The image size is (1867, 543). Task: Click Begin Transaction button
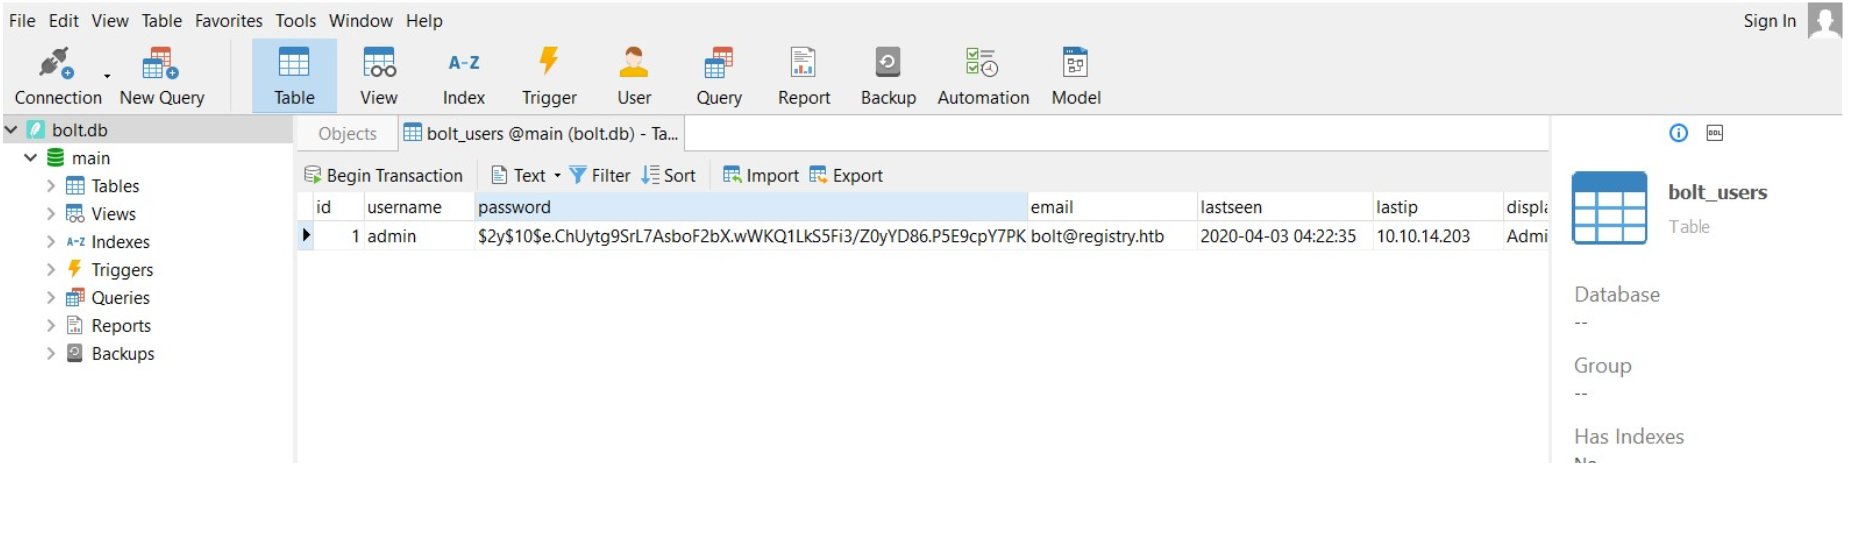point(384,176)
